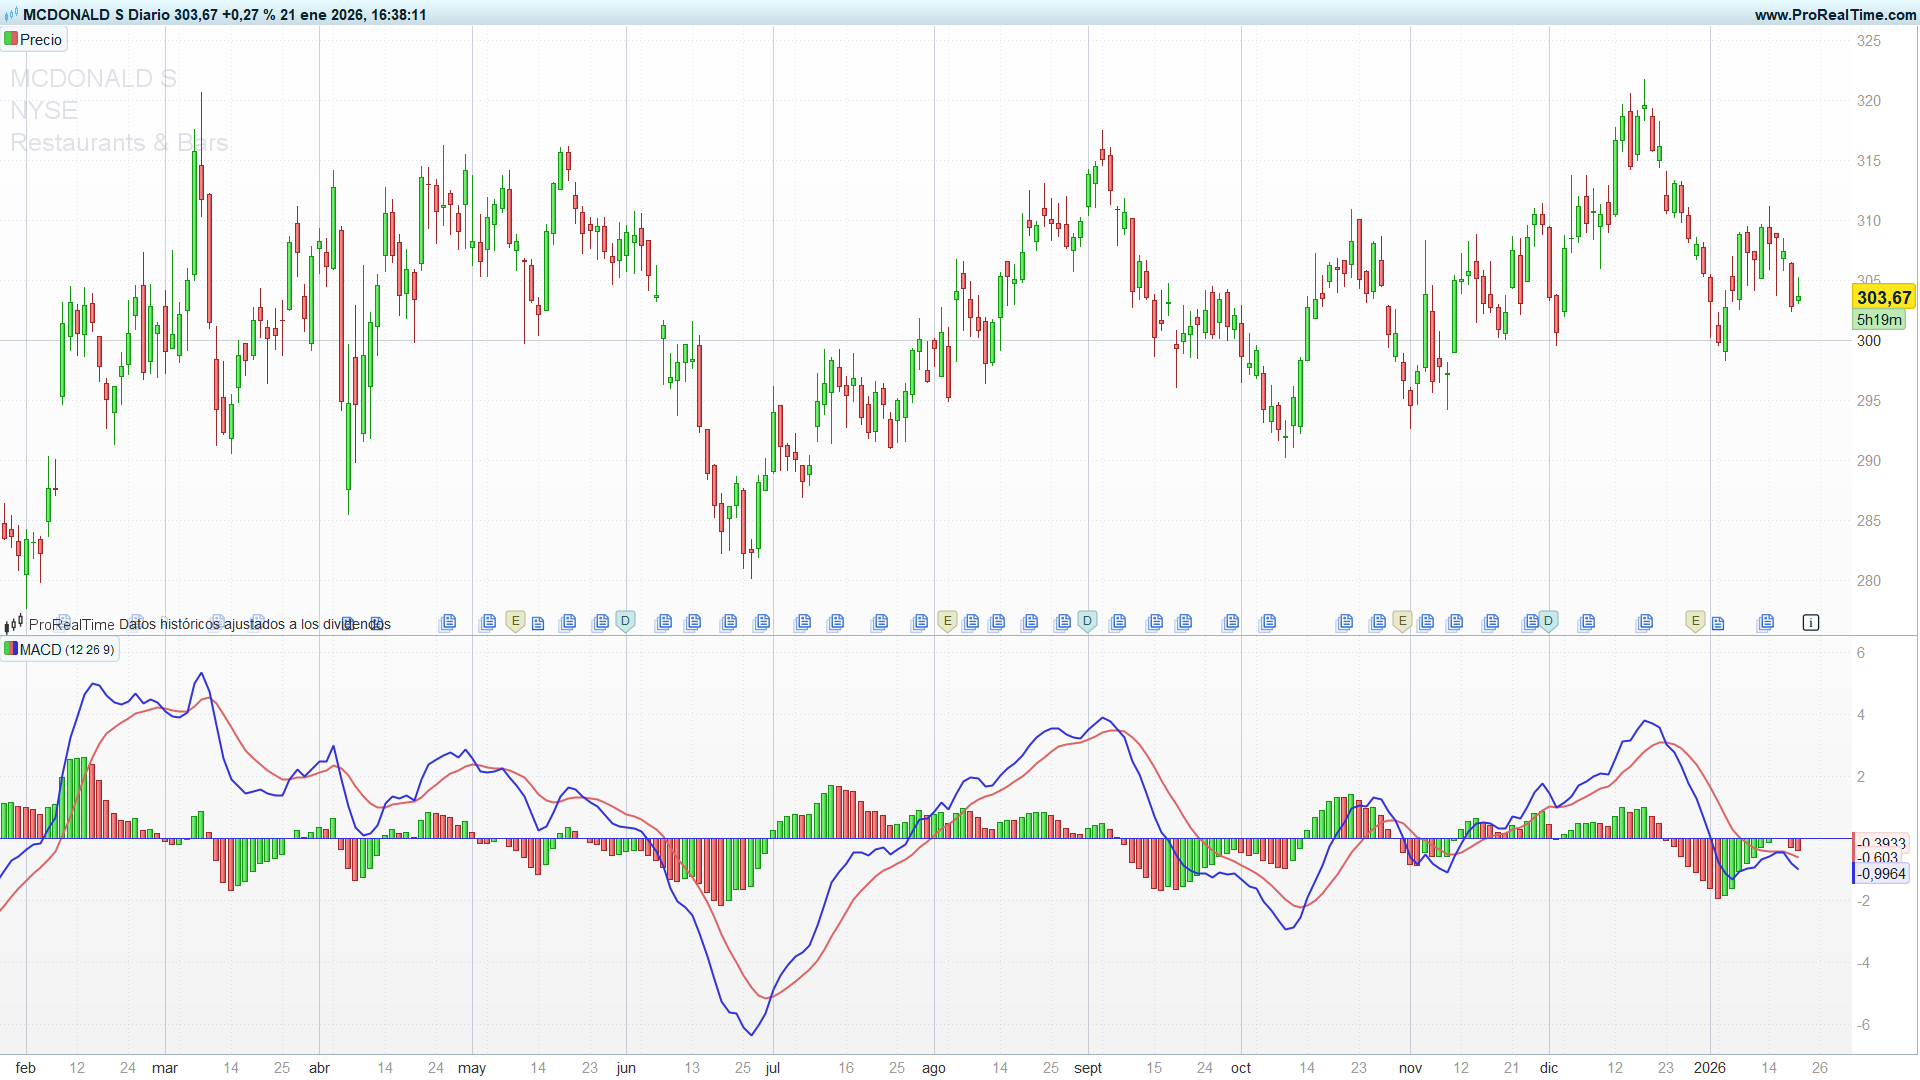
Task: Click the candlestick icon before the ProRealTime data note
Action: tap(13, 624)
